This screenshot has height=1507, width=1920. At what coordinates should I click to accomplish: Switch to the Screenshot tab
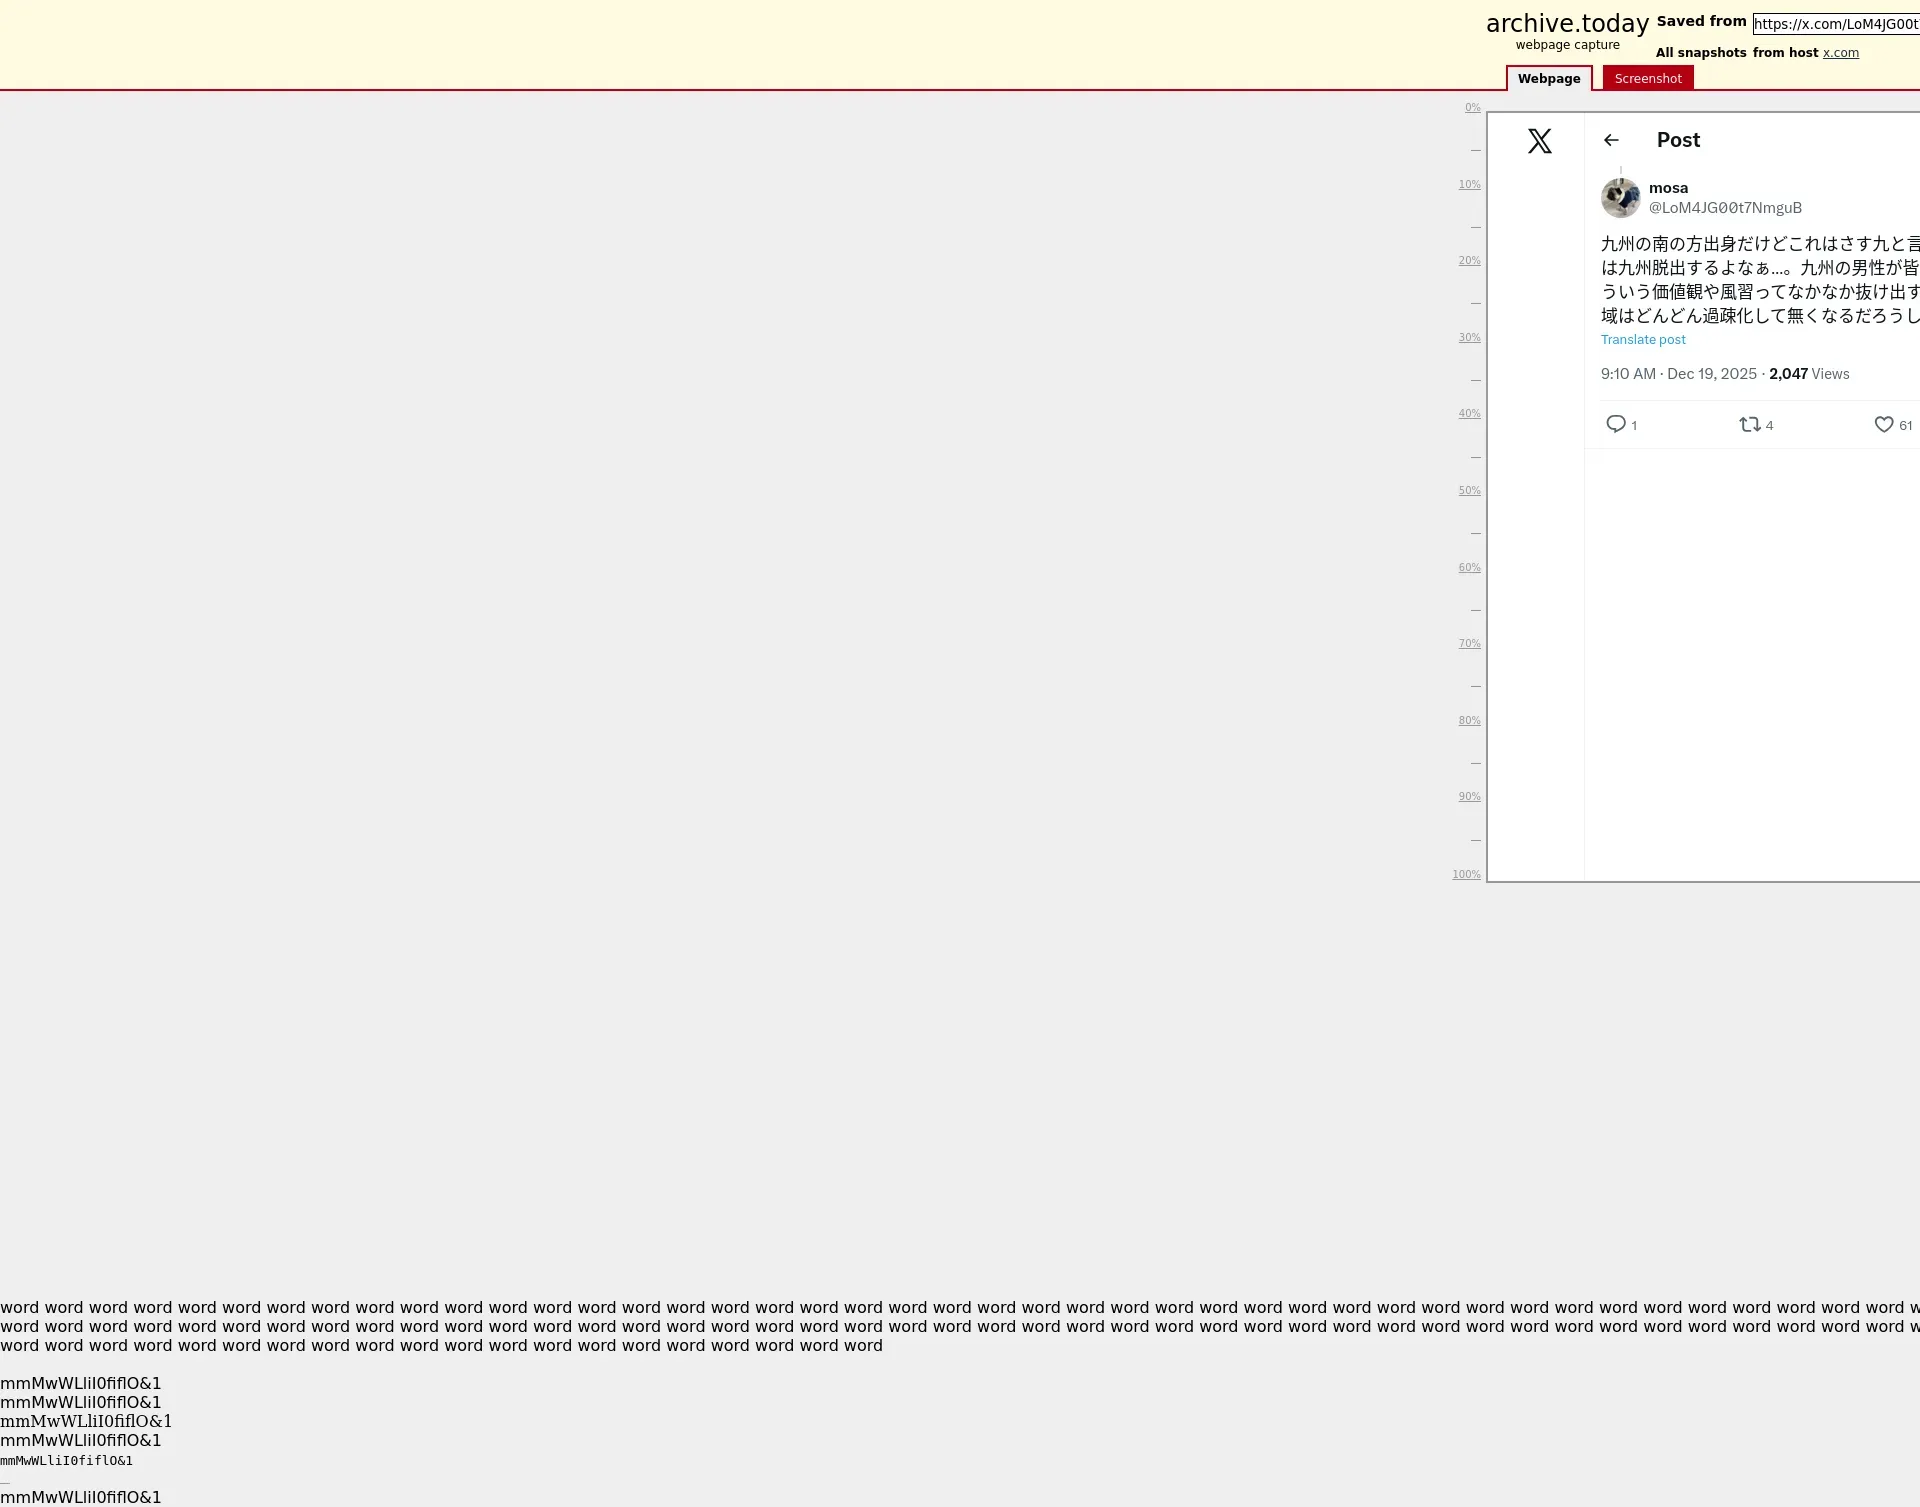pyautogui.click(x=1647, y=78)
